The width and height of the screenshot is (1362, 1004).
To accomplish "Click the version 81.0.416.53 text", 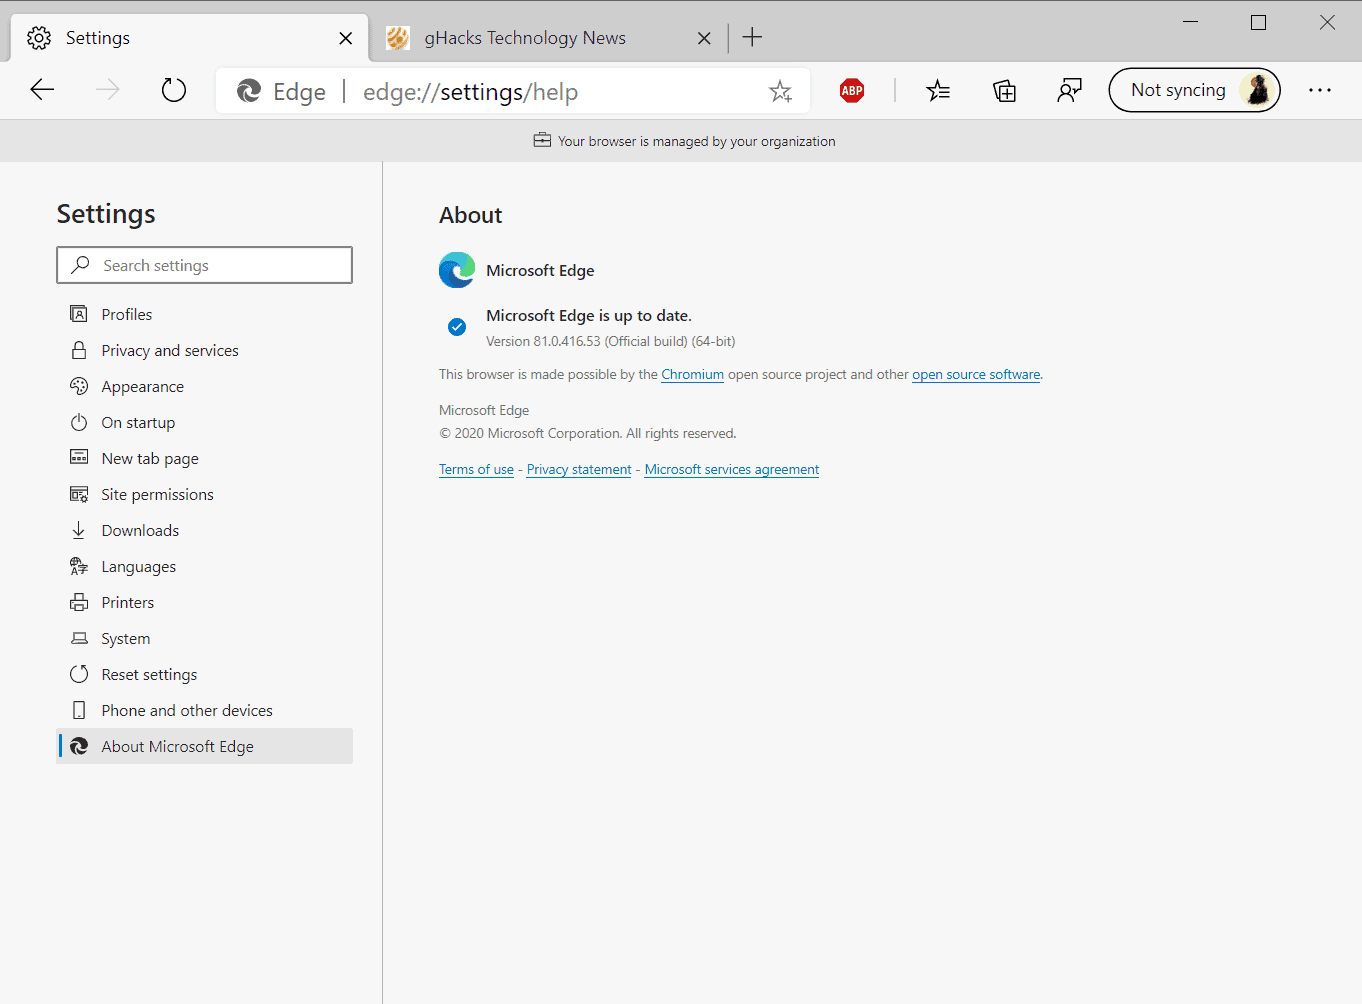I will pyautogui.click(x=610, y=341).
